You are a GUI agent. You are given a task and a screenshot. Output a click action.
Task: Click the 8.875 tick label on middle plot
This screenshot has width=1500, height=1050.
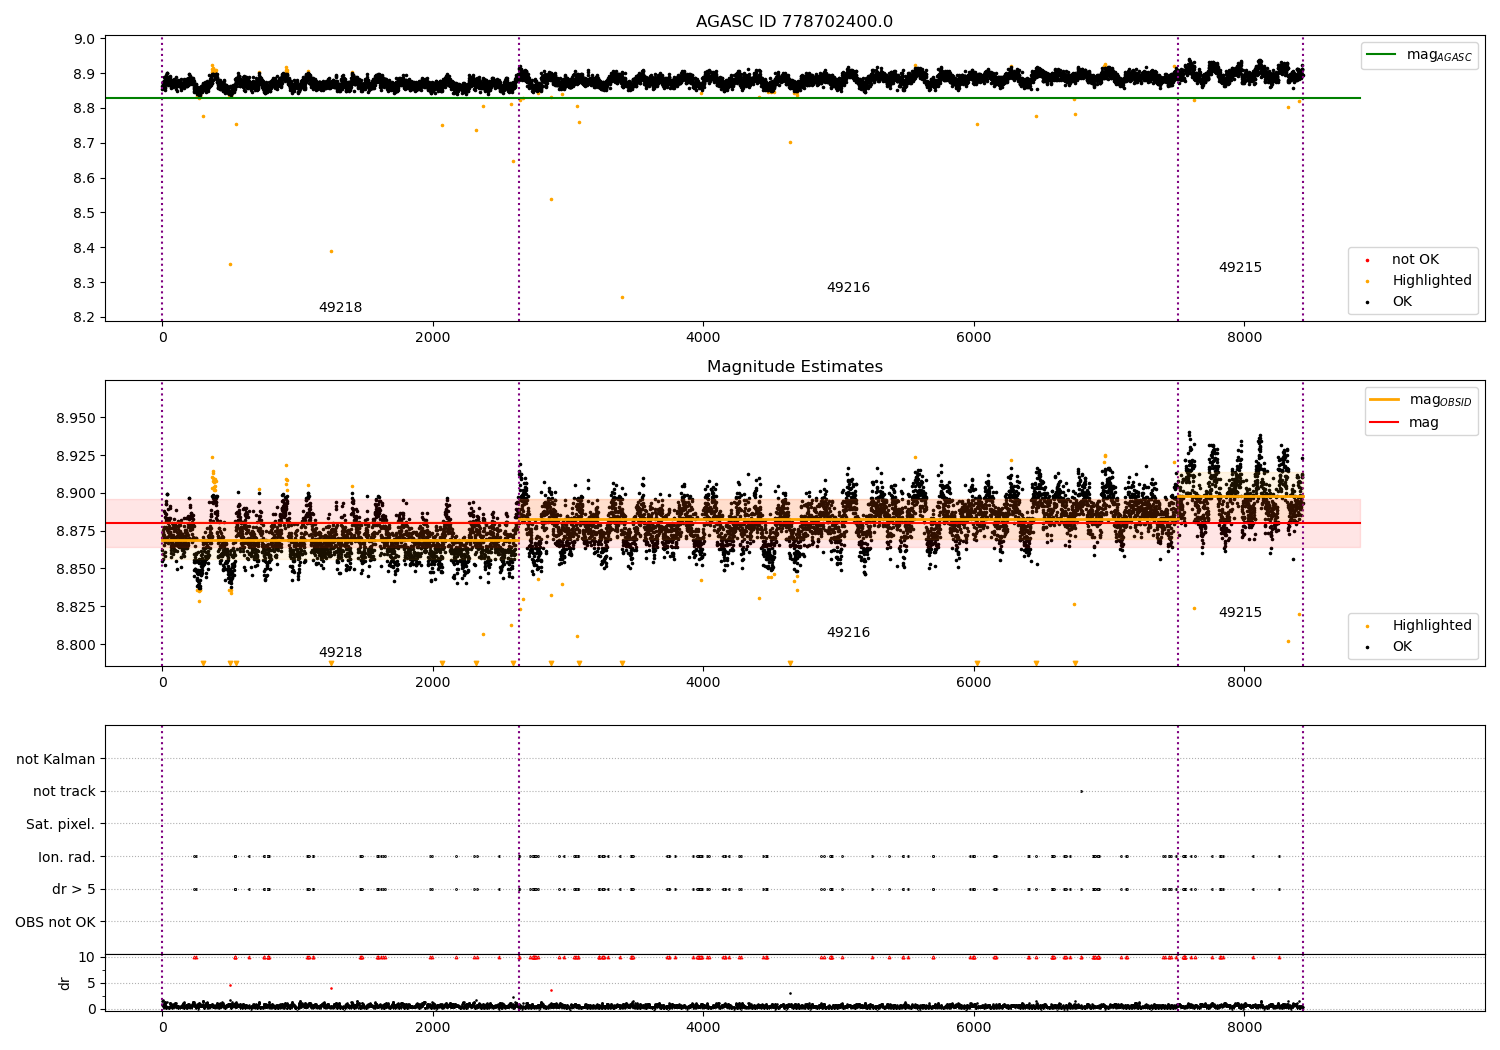[x=76, y=531]
